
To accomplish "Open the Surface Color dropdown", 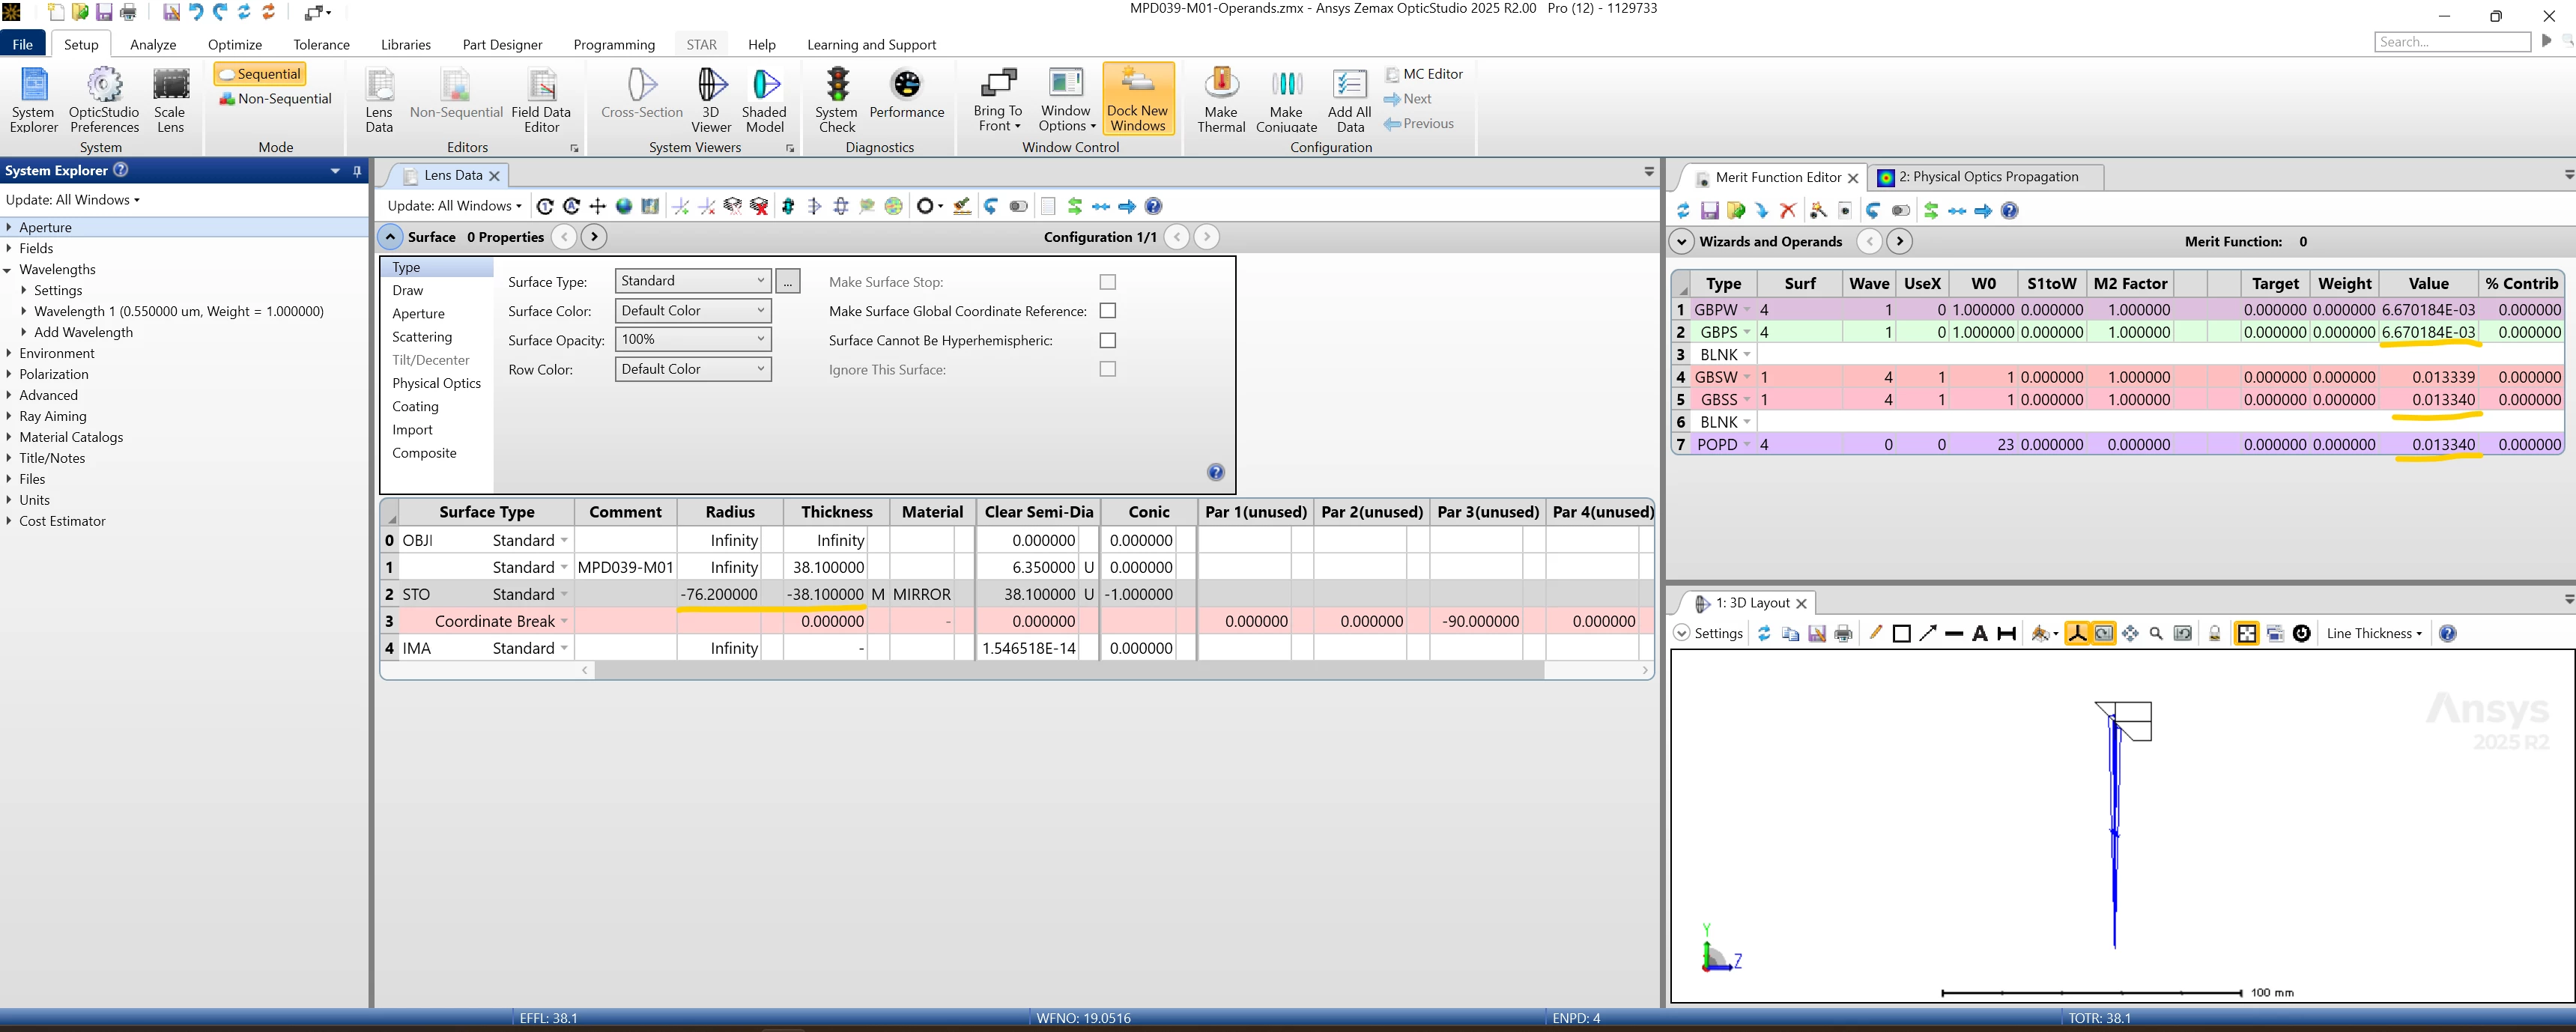I will point(692,310).
